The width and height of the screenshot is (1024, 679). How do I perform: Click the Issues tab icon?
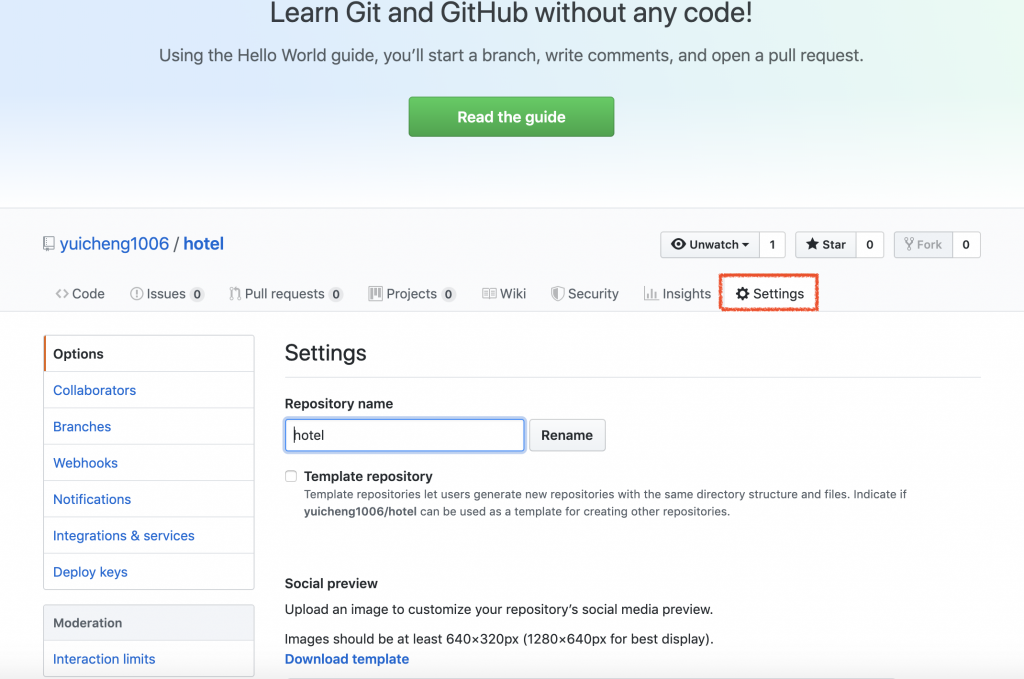137,294
